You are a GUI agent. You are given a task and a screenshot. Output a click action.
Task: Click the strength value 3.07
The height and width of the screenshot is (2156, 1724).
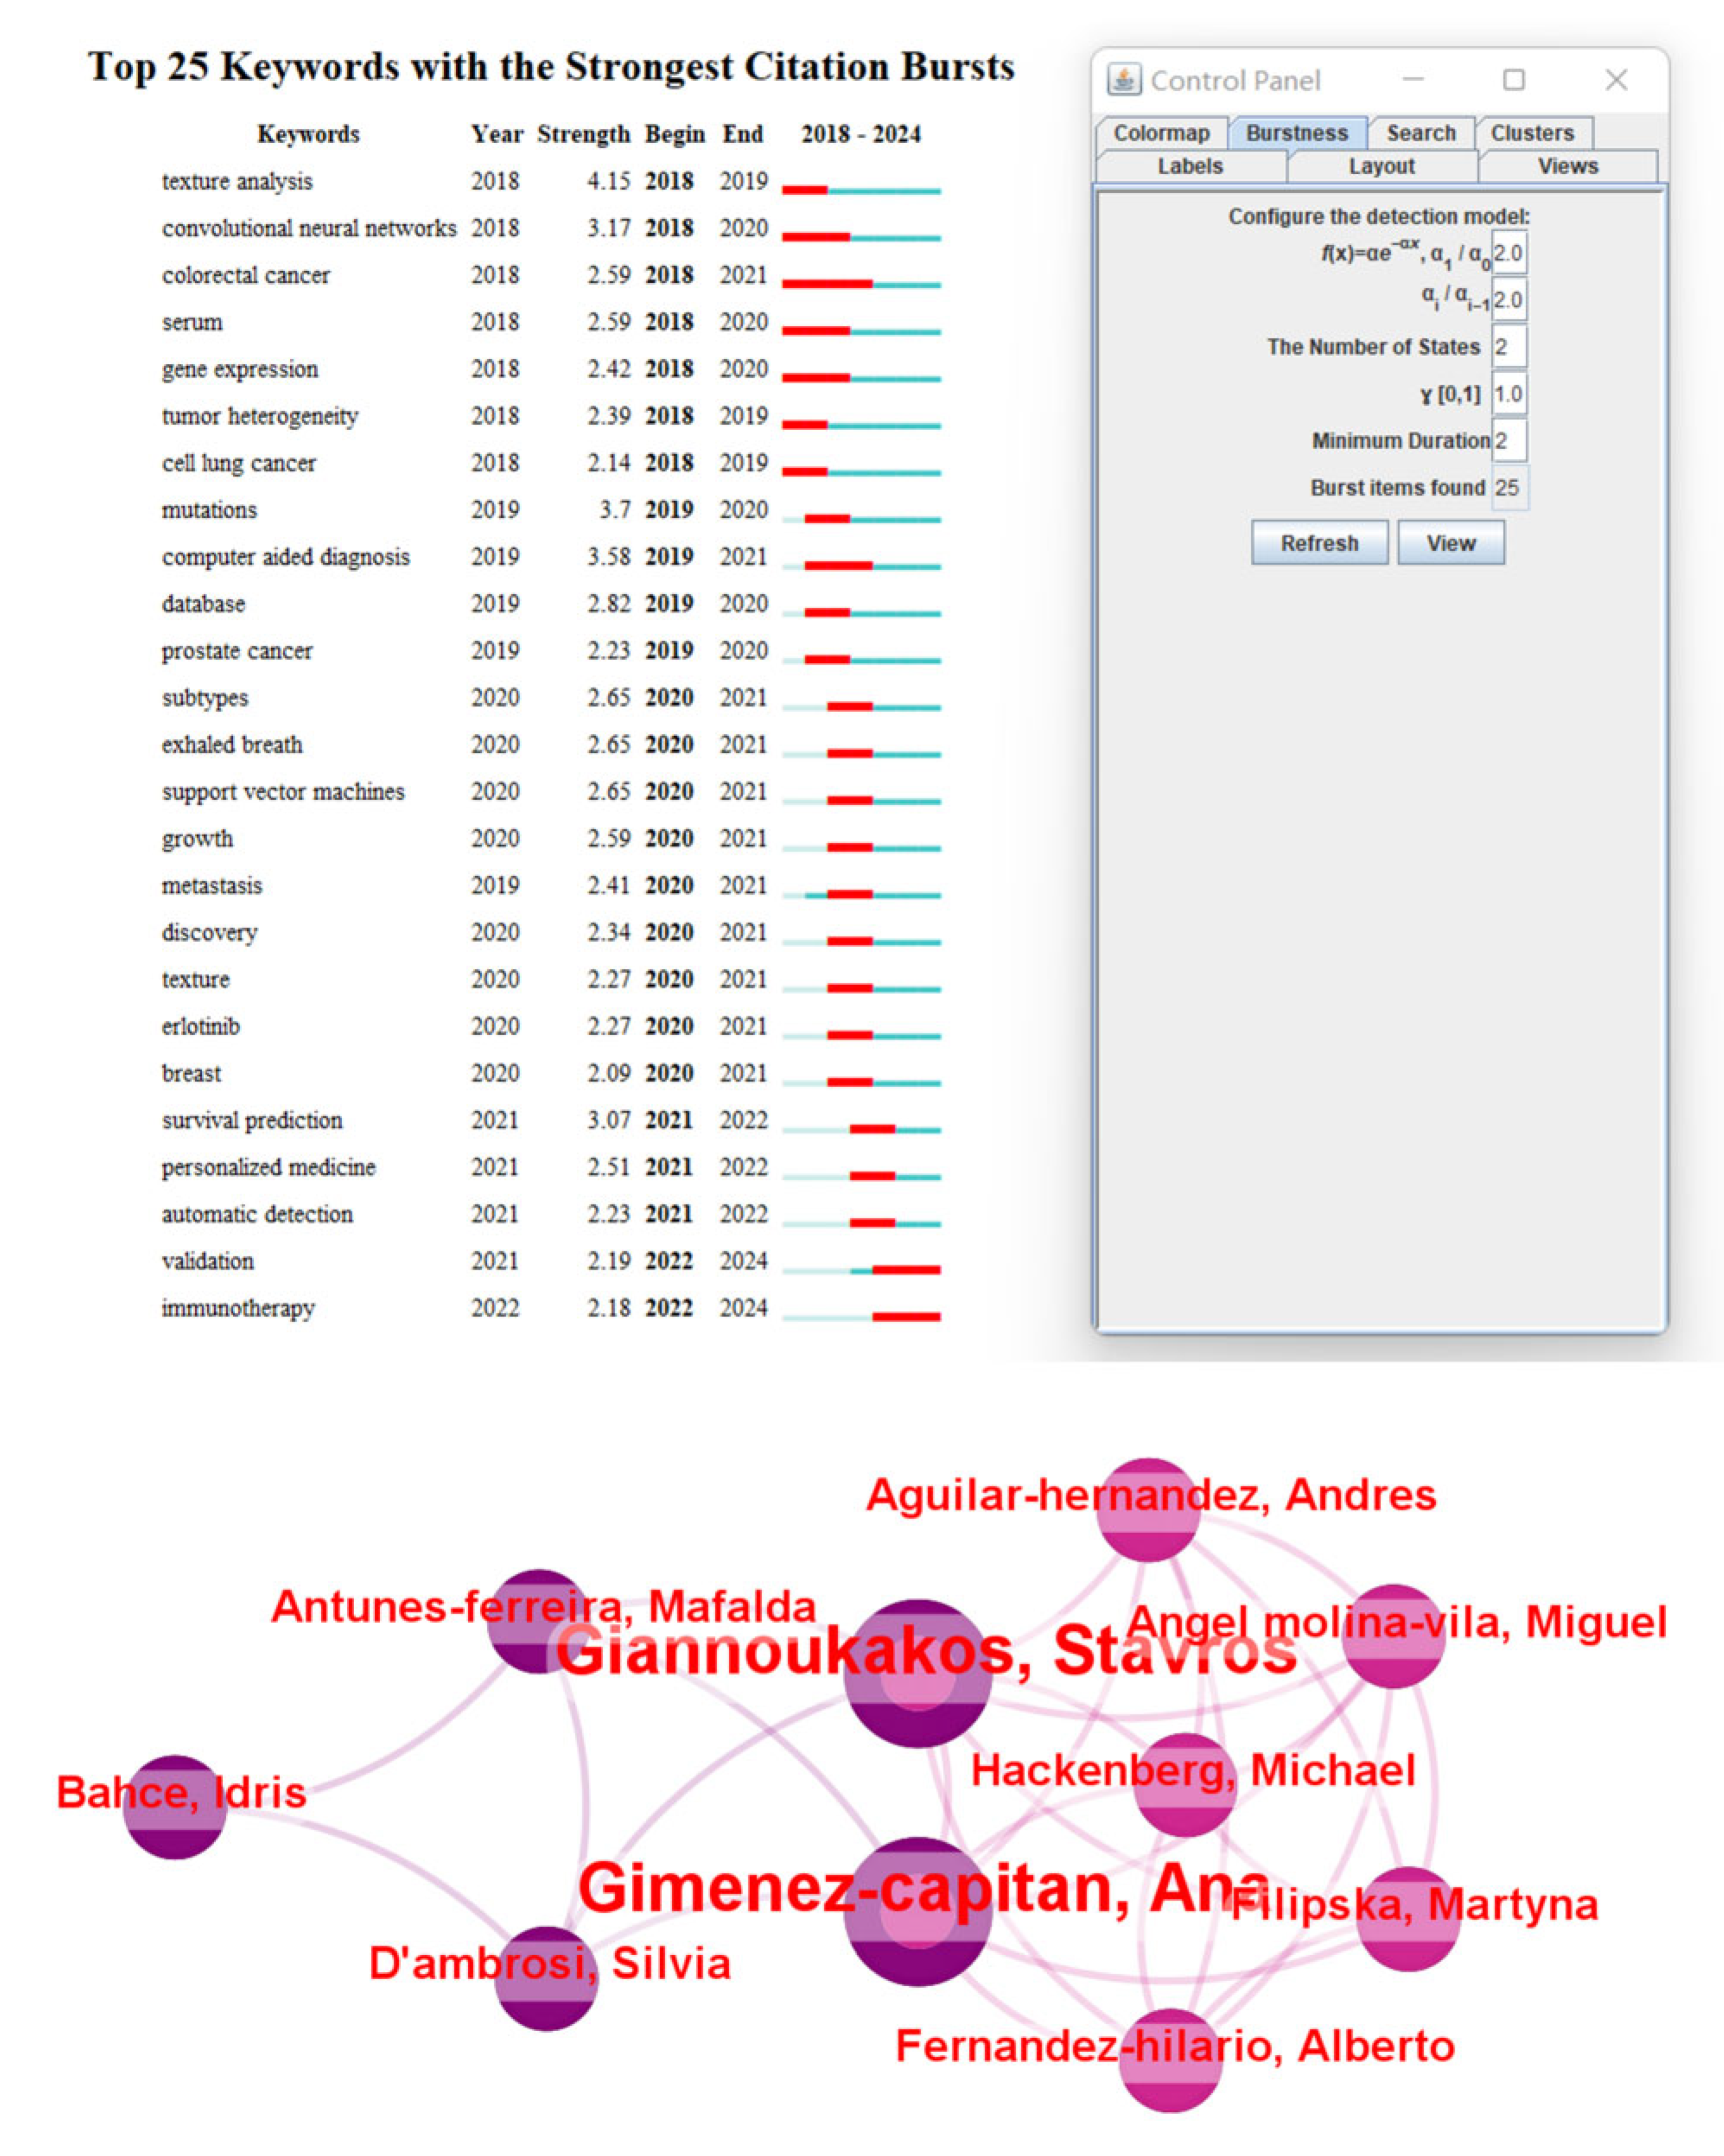[608, 1120]
